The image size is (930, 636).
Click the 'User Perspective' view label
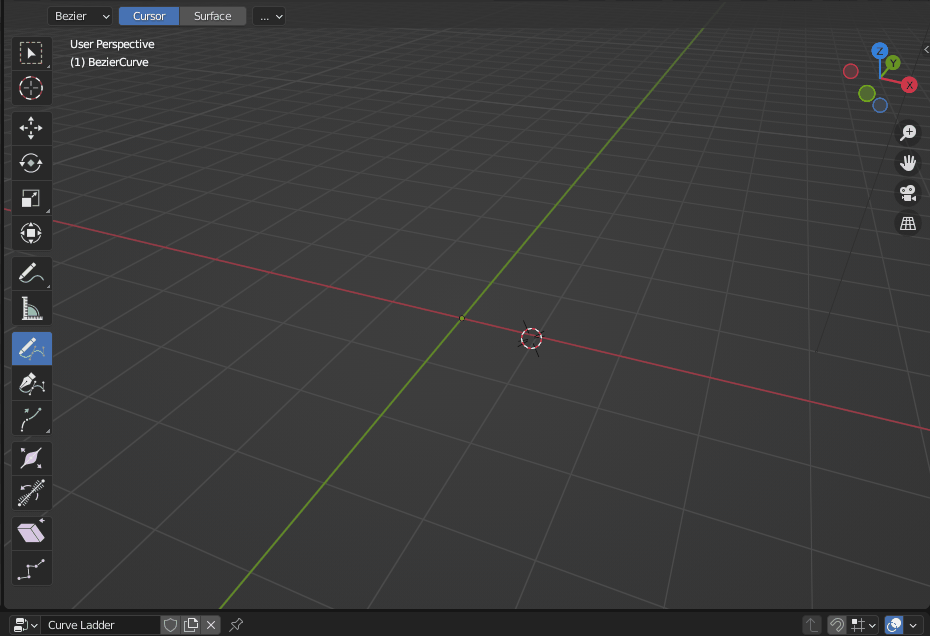(112, 44)
